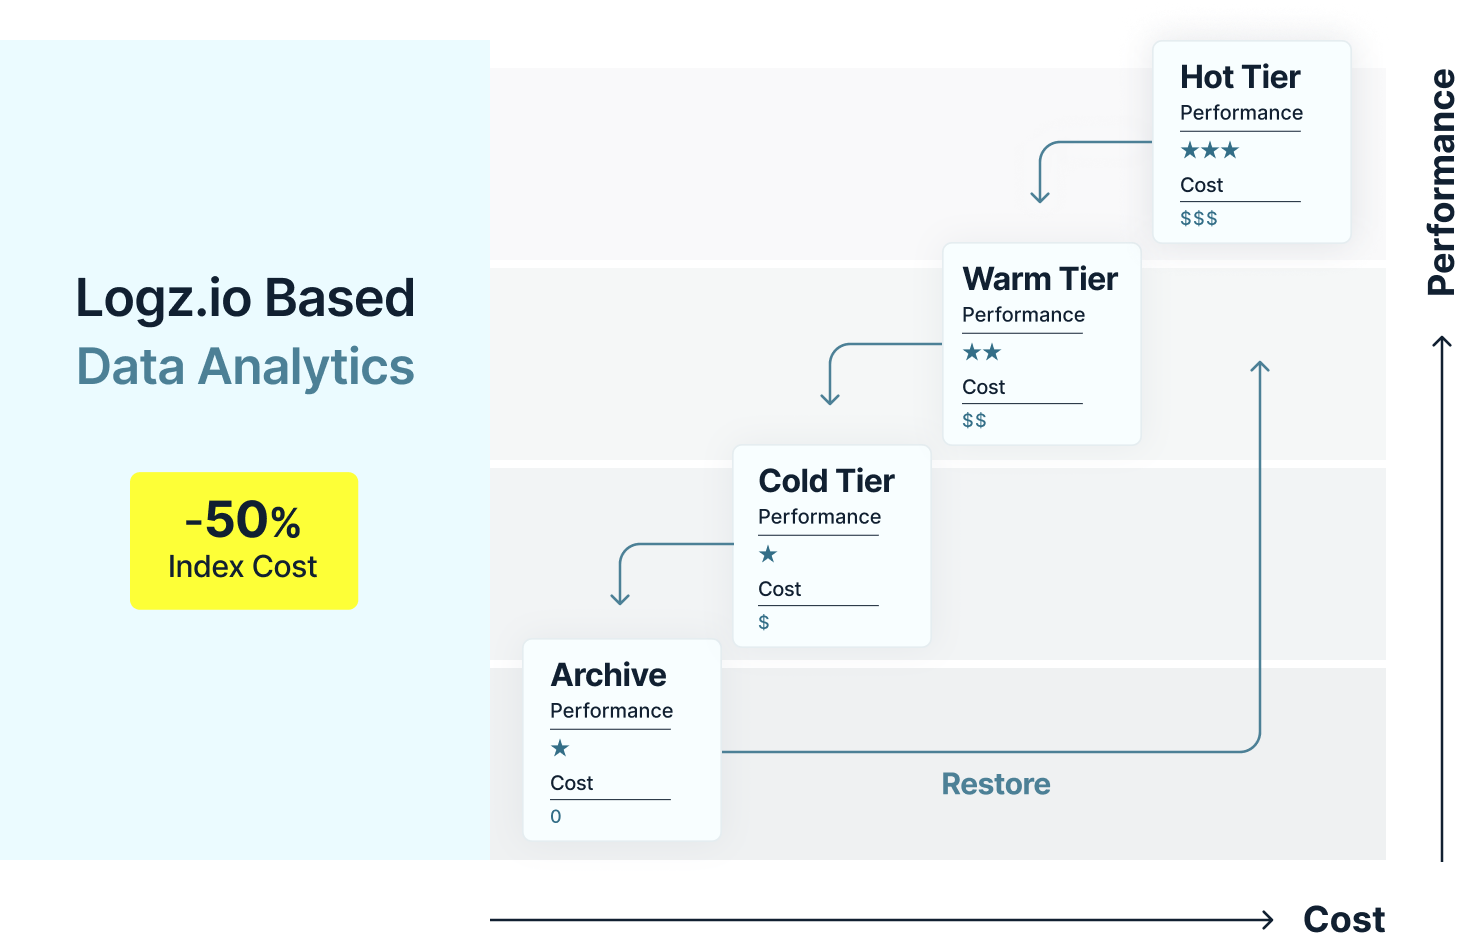1468x946 pixels.
Task: Click the single star in Archive card
Action: click(x=560, y=748)
